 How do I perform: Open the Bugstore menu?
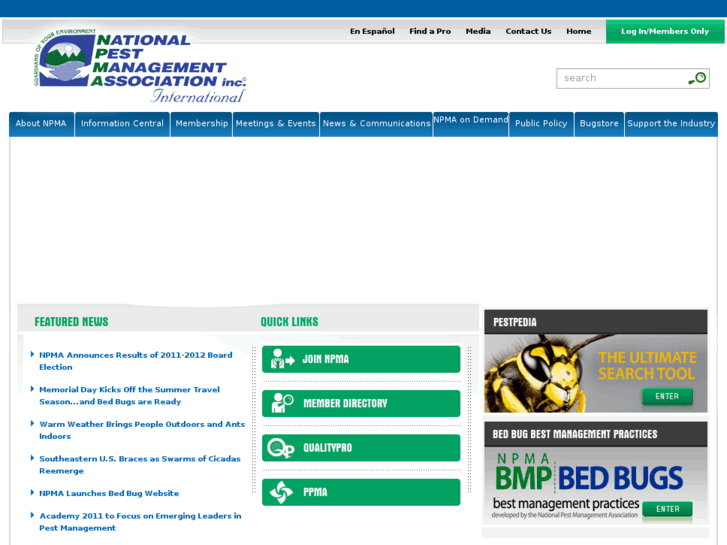tap(599, 124)
